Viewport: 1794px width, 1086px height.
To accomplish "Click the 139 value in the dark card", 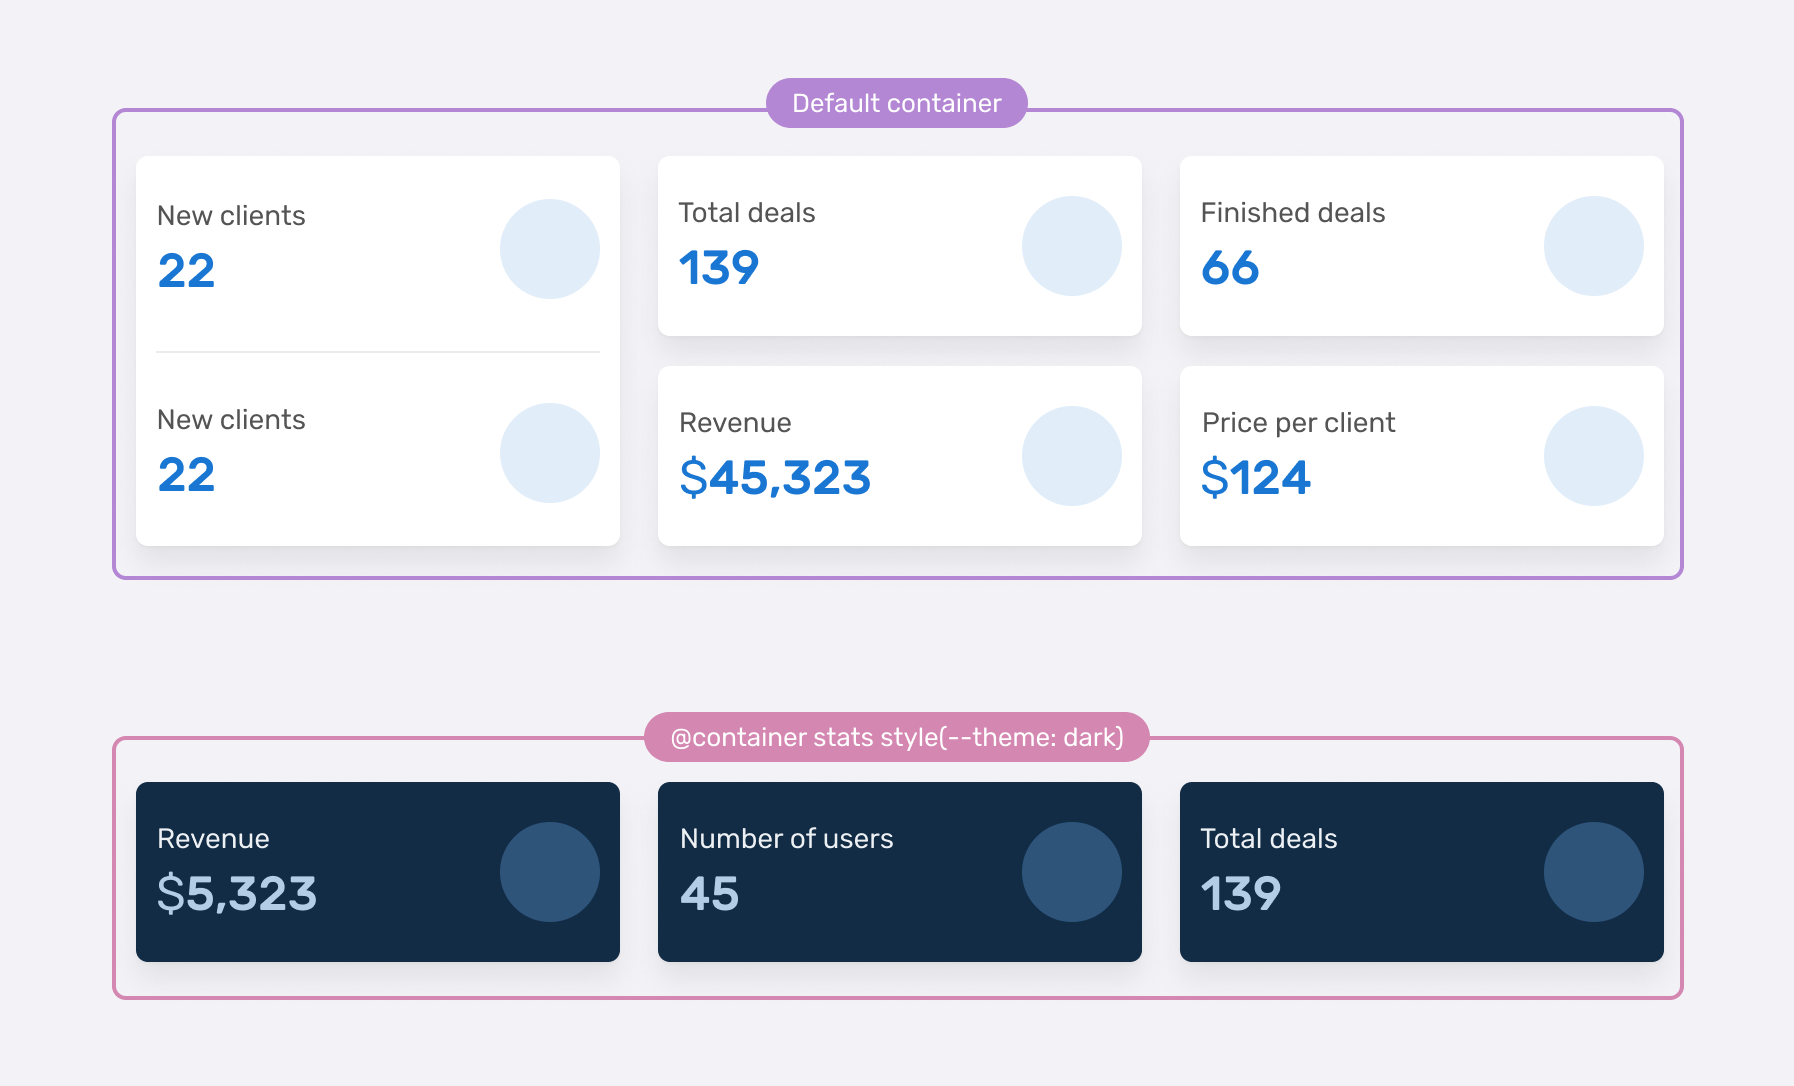I will (1240, 894).
